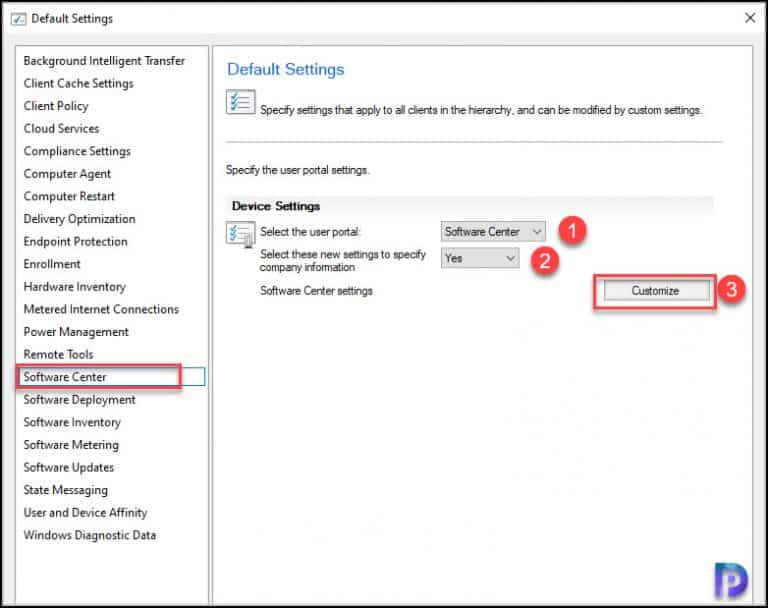768x608 pixels.
Task: Click the Device Settings checklist icon
Action: pyautogui.click(x=240, y=234)
